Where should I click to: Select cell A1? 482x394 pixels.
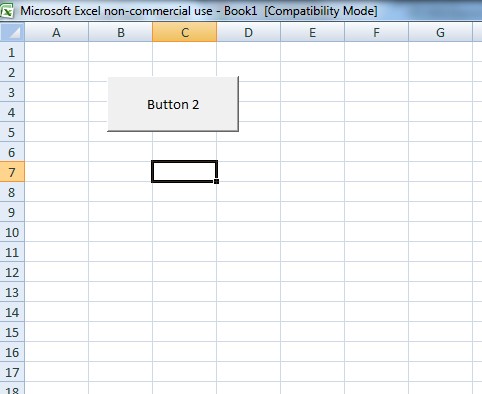click(57, 52)
